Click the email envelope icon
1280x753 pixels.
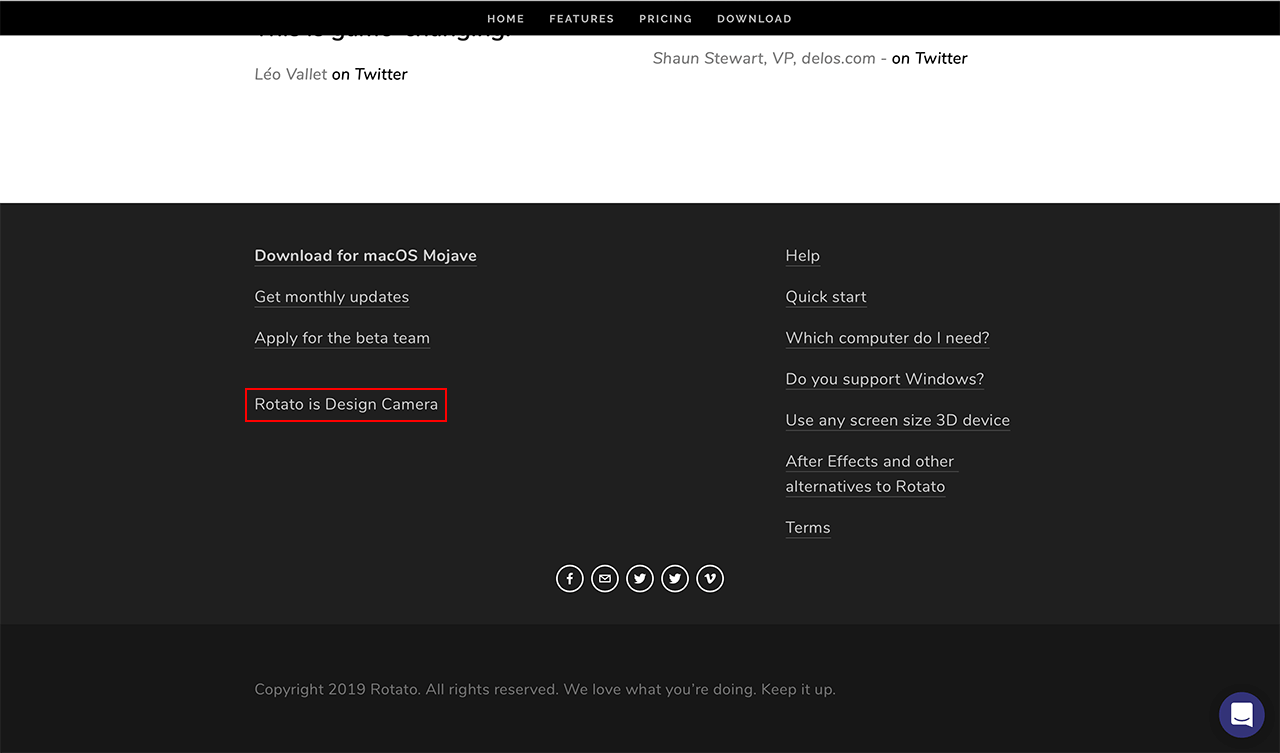pos(604,579)
